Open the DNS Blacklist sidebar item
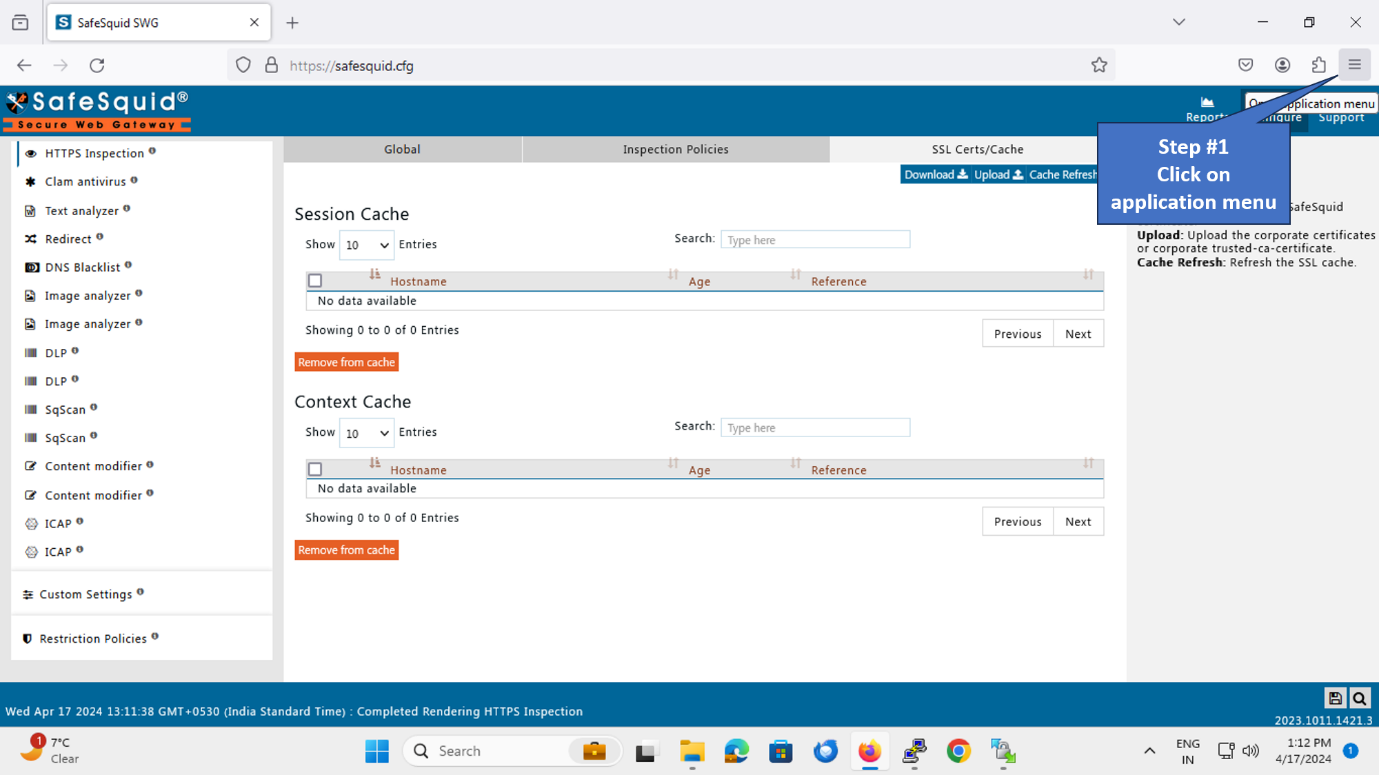 (x=82, y=268)
